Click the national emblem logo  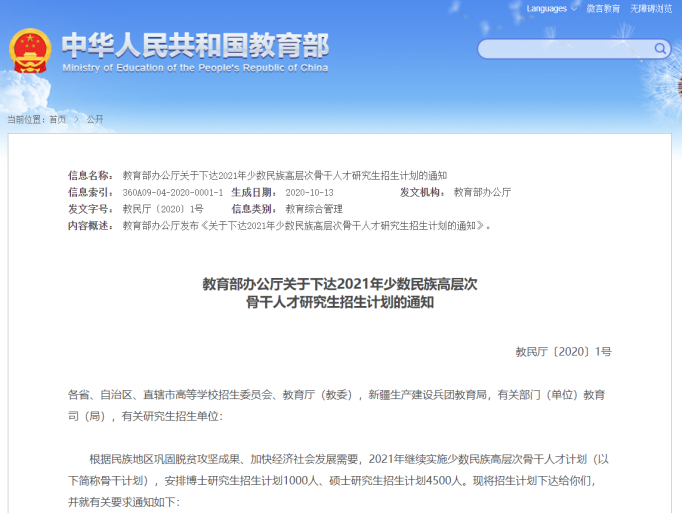30,51
